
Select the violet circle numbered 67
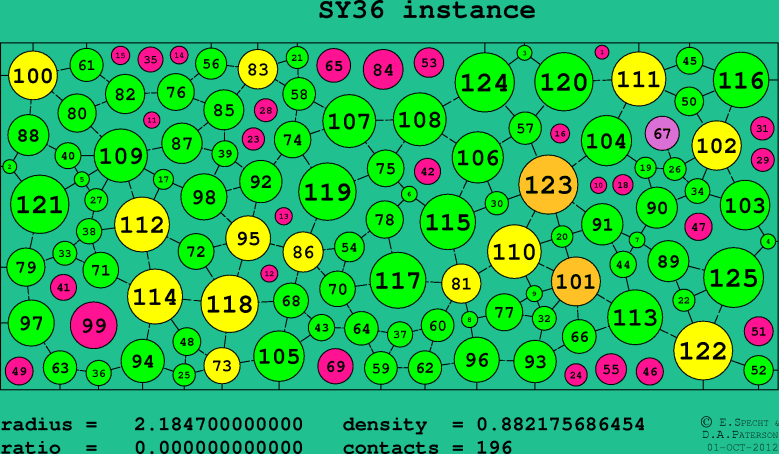(662, 134)
